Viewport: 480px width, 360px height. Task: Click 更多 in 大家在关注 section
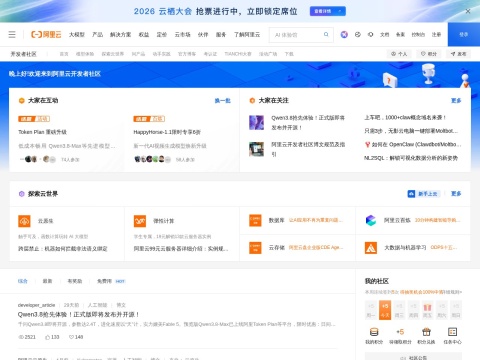(456, 100)
